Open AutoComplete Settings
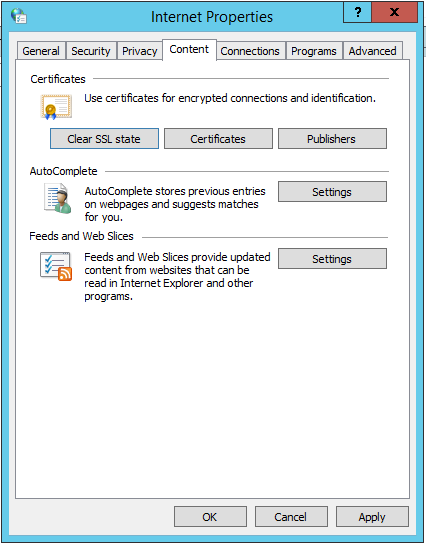Image resolution: width=426 pixels, height=543 pixels. pos(332,192)
